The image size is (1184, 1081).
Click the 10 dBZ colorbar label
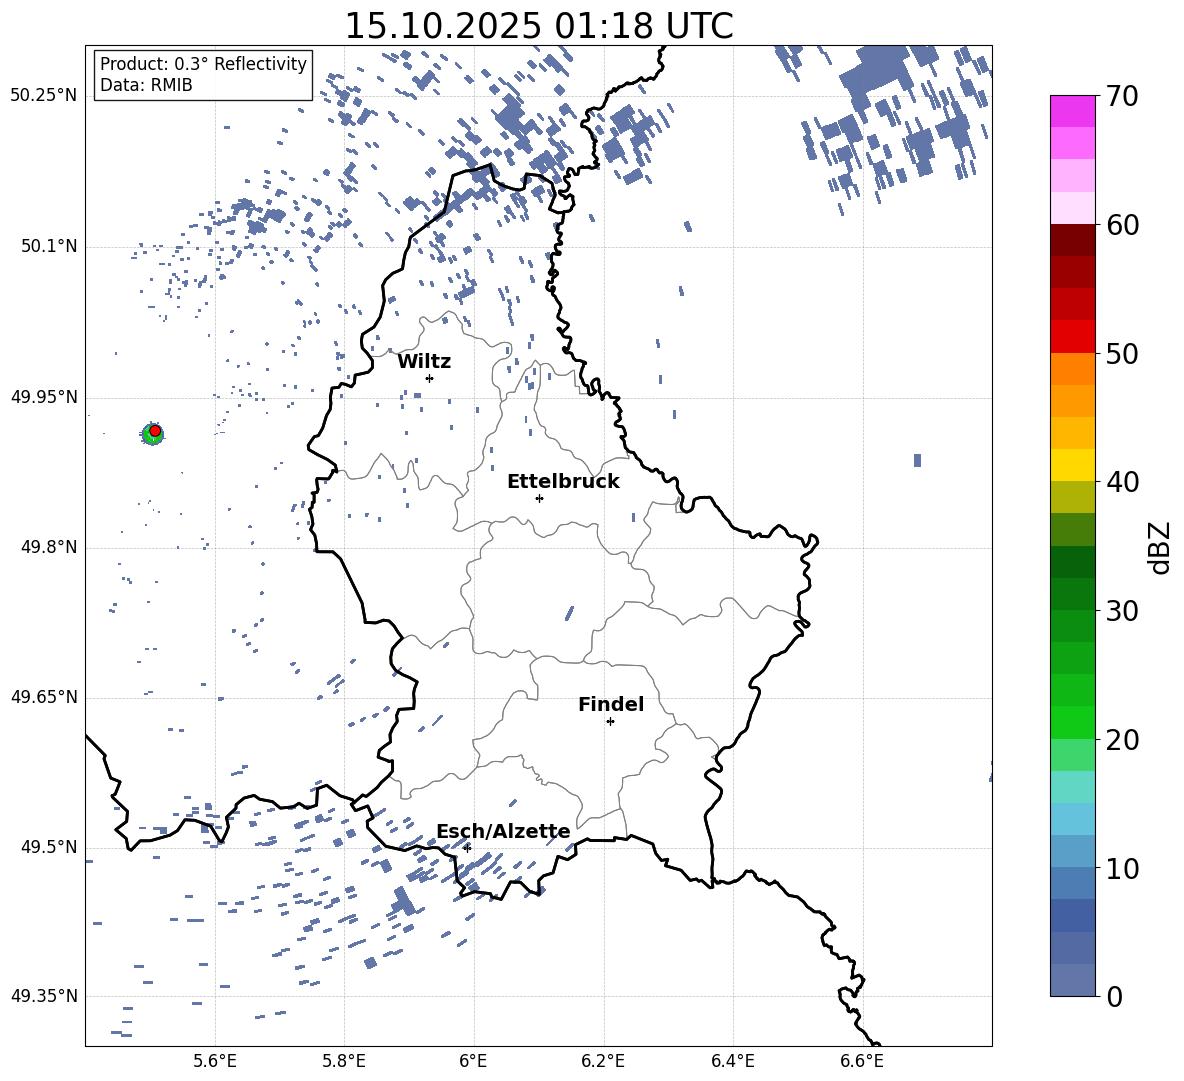[x=1122, y=868]
